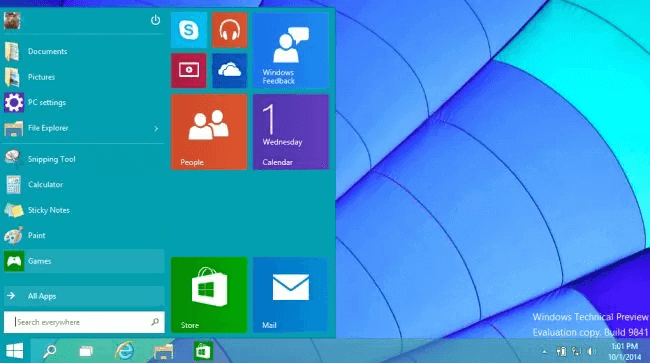
Task: Launch the Music headphones tile
Action: pyautogui.click(x=230, y=30)
